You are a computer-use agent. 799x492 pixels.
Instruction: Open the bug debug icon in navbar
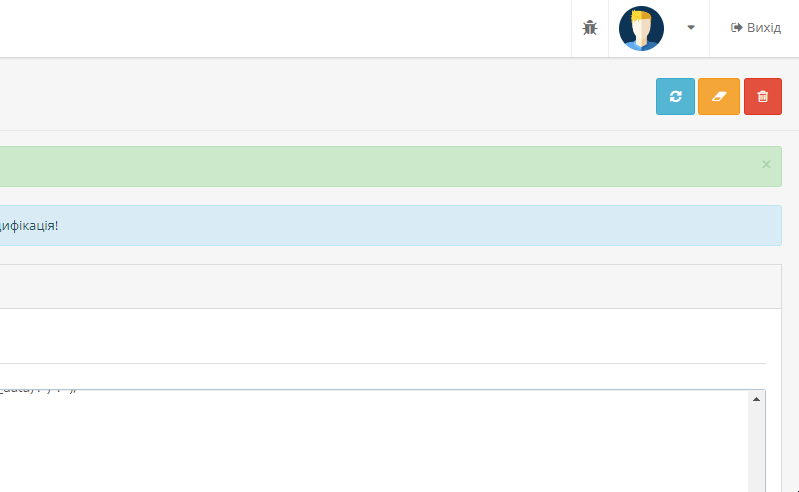590,28
